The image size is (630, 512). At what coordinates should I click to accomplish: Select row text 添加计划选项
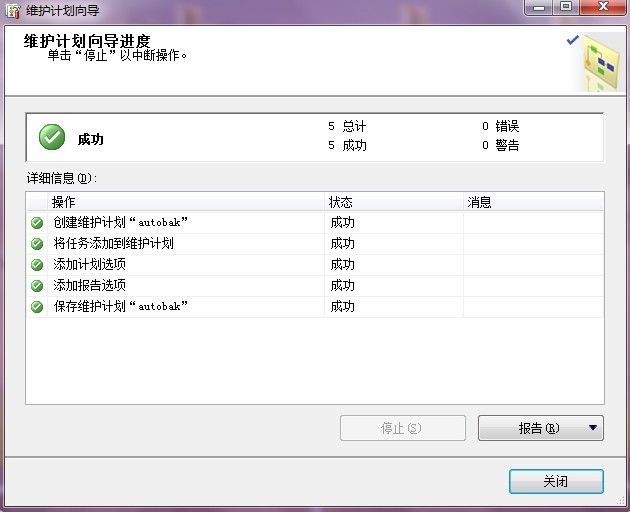pos(90,264)
